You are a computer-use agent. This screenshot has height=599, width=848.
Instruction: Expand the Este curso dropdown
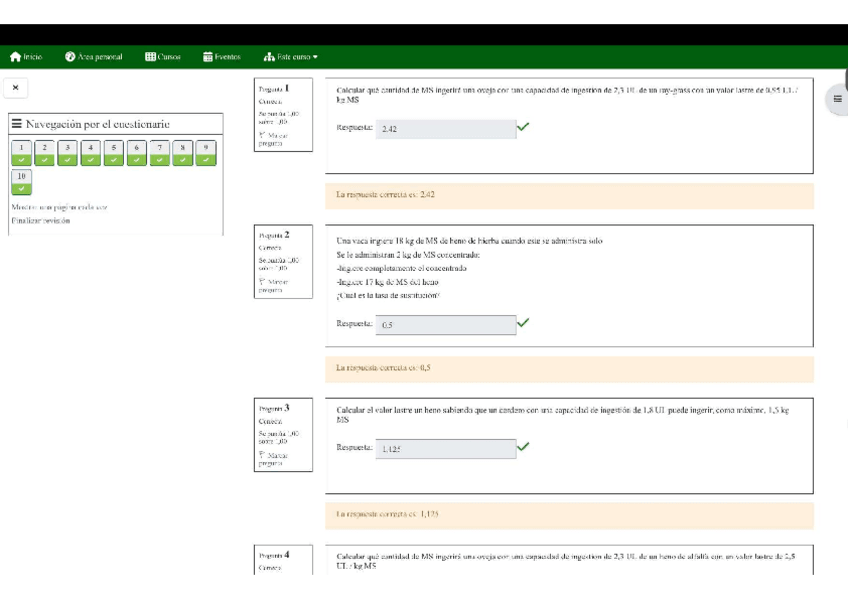[x=291, y=57]
